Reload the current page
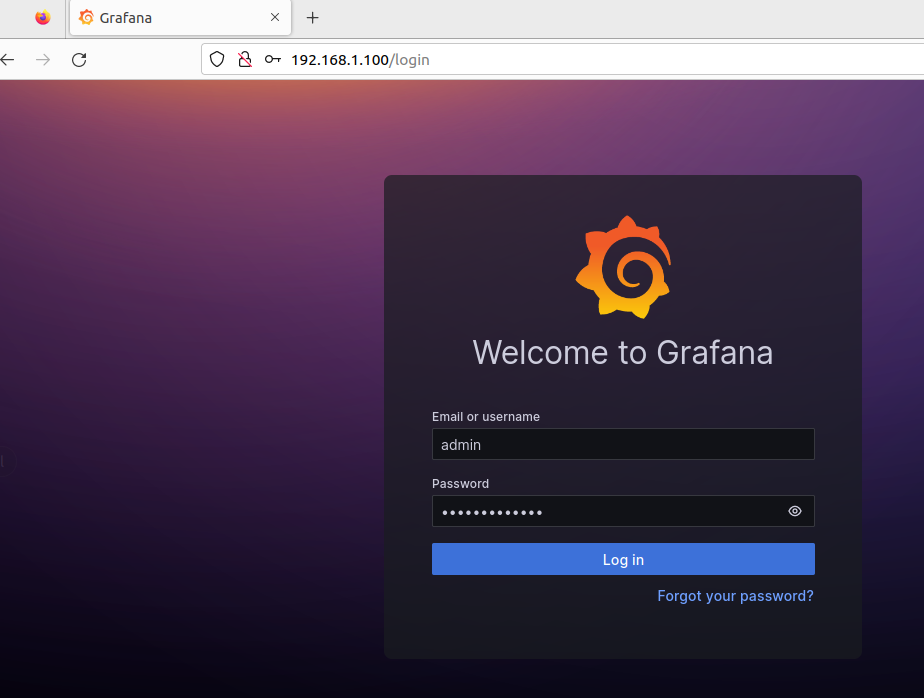924x698 pixels. click(79, 60)
